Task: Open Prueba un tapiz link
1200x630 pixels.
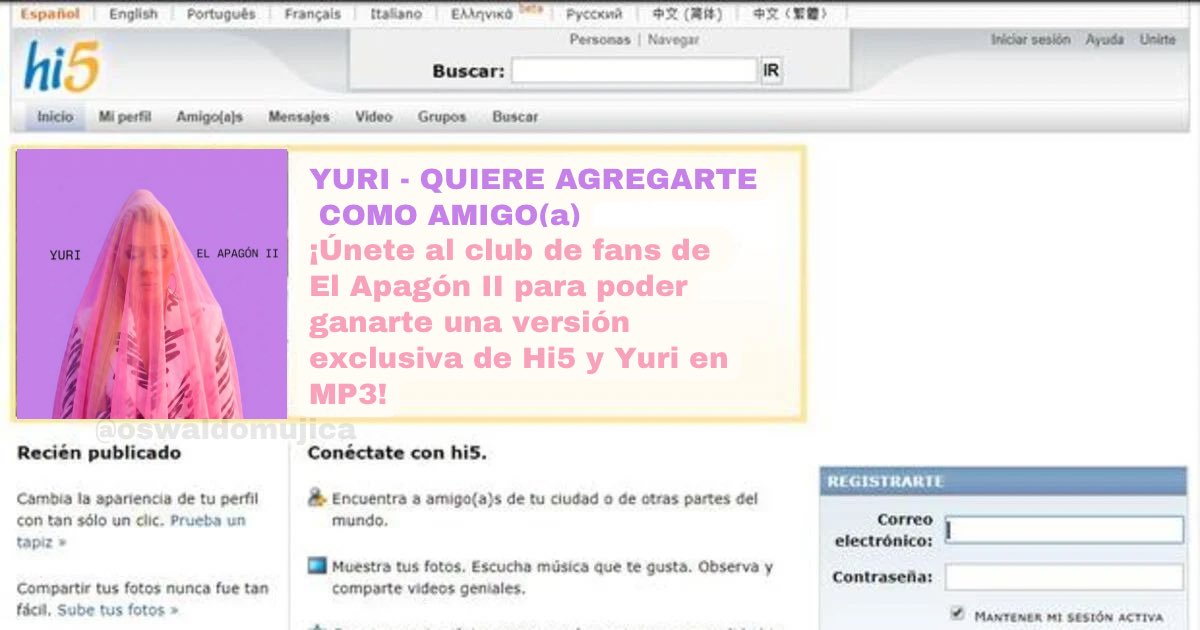Action: pos(131,531)
